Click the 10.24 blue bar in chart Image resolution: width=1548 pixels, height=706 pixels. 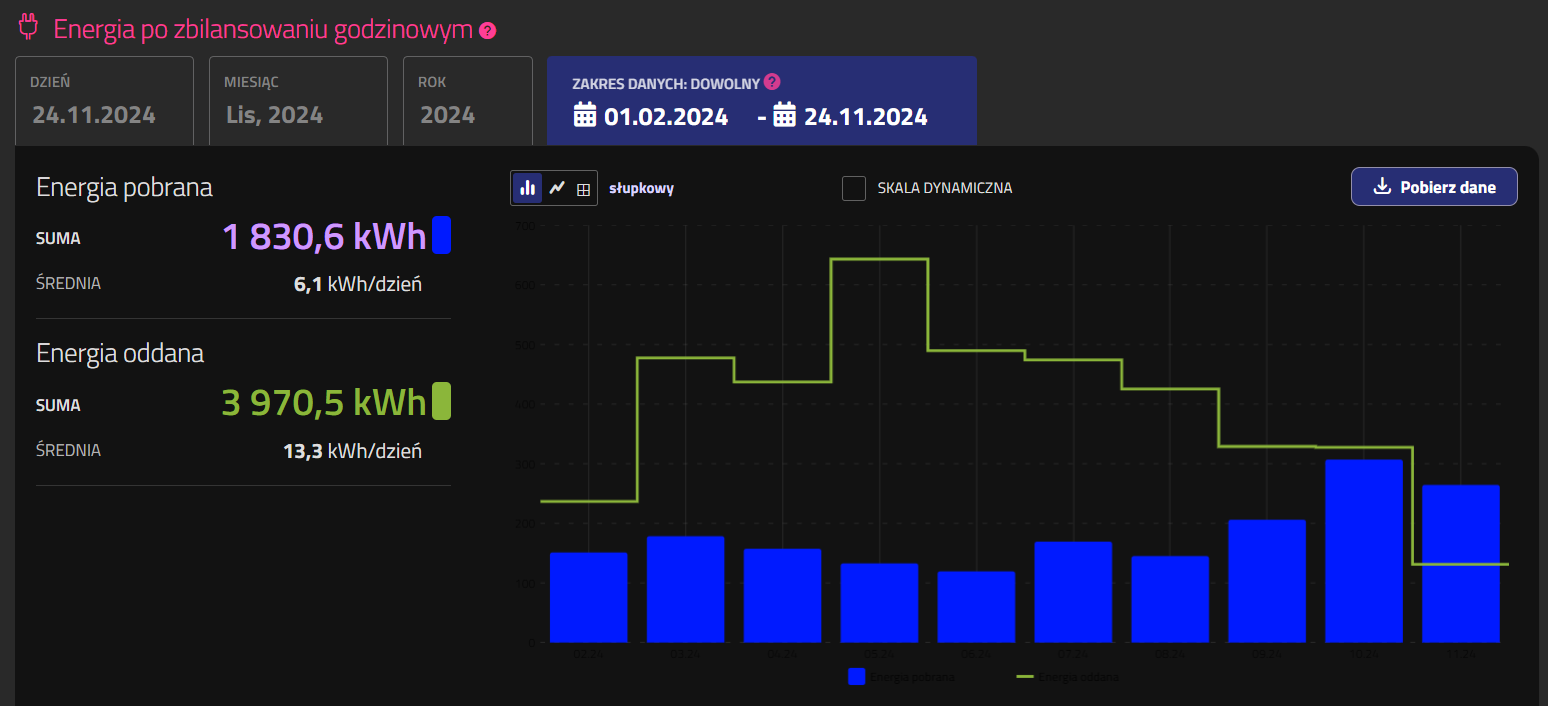[x=1363, y=550]
